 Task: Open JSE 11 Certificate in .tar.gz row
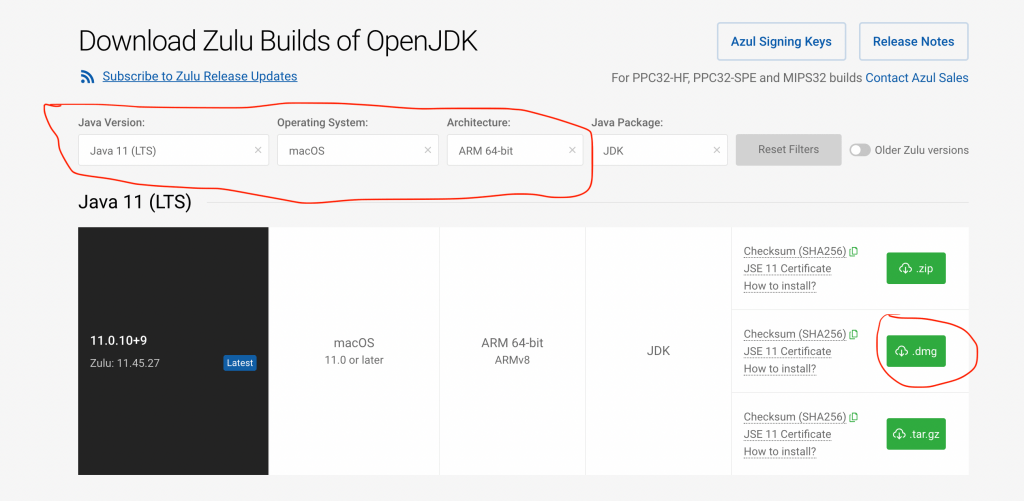tap(787, 434)
